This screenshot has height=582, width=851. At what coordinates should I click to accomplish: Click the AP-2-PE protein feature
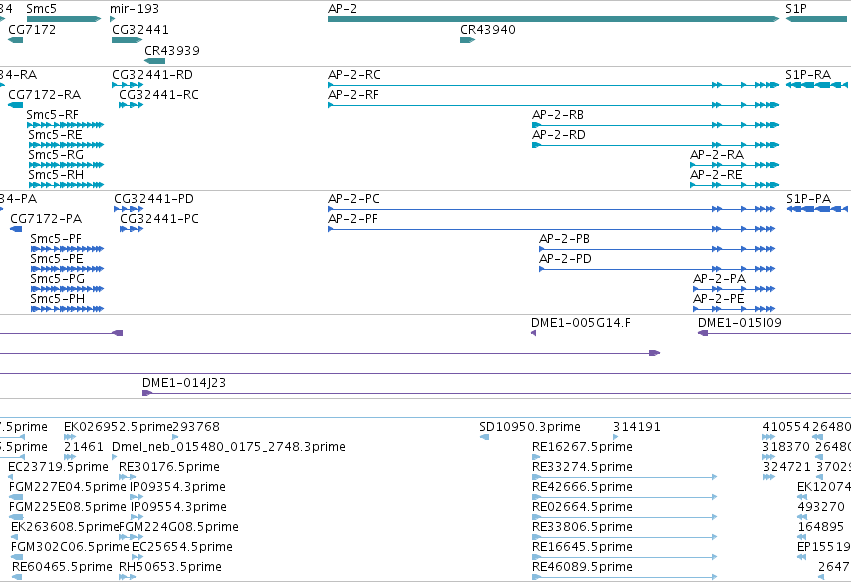click(734, 309)
